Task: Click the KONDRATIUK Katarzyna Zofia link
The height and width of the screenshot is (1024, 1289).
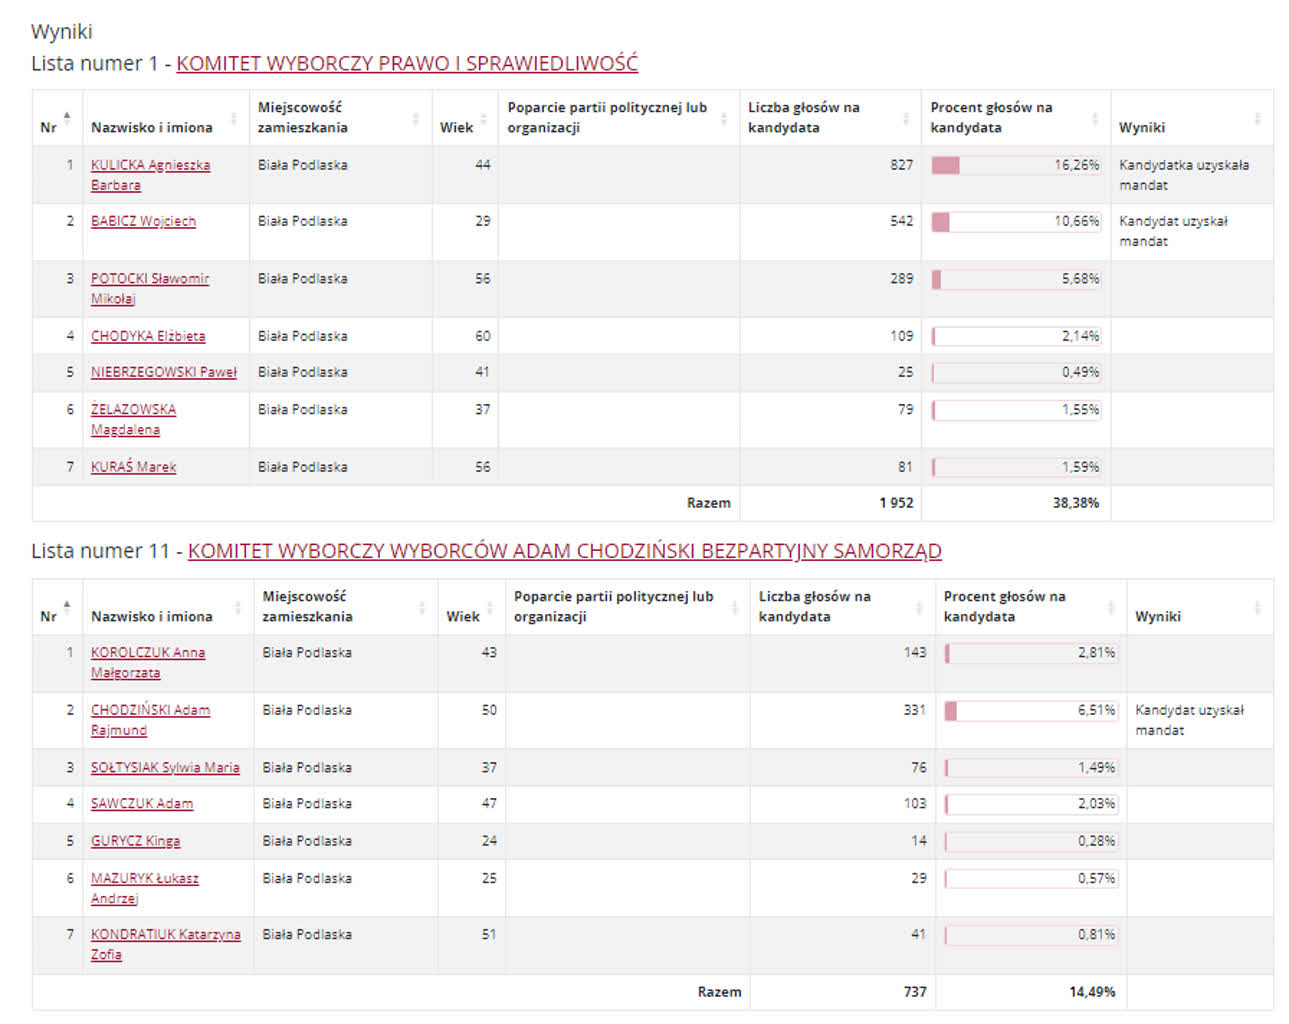Action: [x=165, y=934]
